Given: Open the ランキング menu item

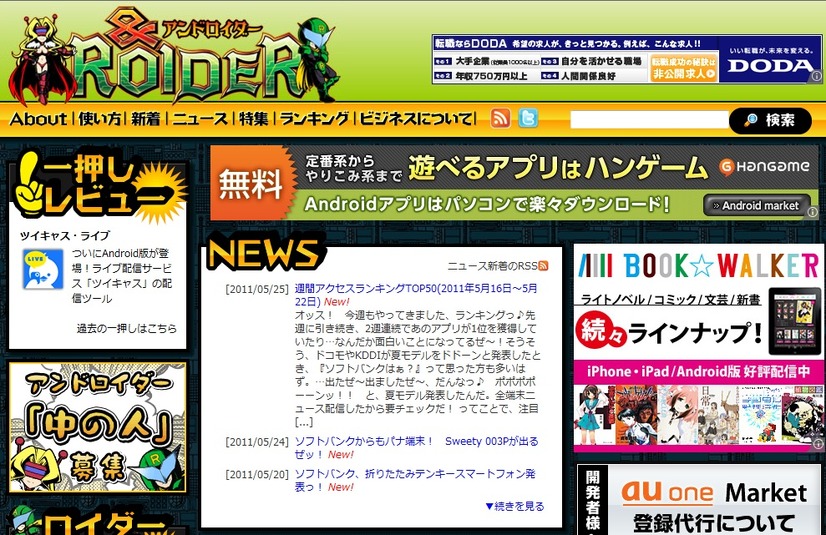Looking at the screenshot, I should 314,118.
